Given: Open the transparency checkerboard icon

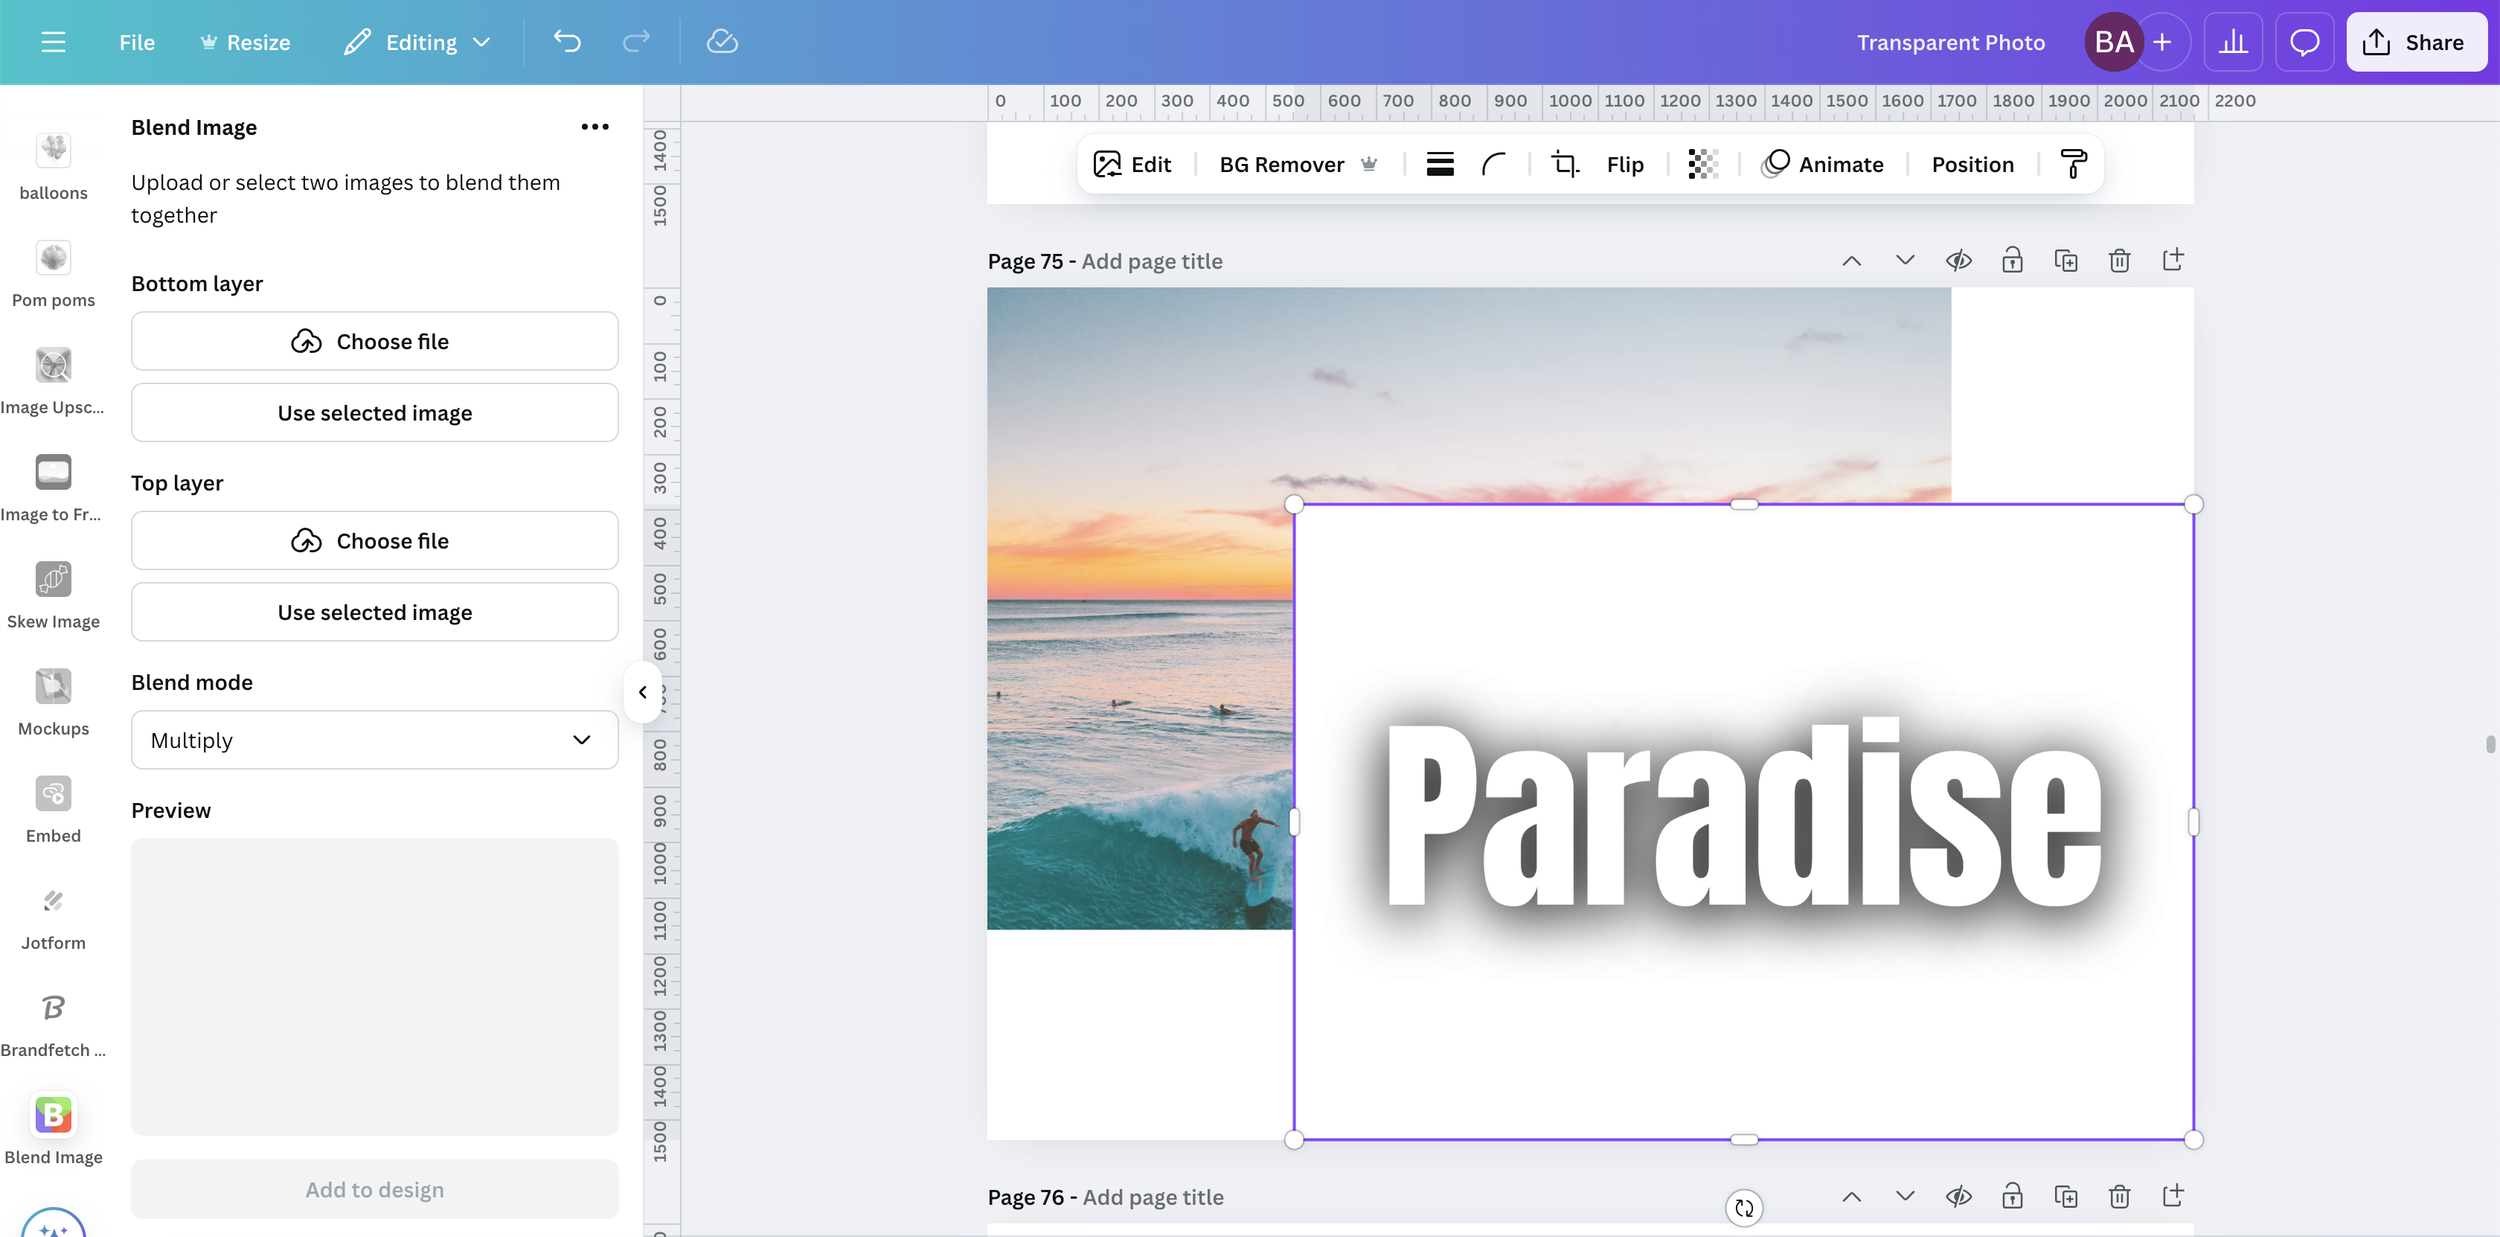Looking at the screenshot, I should 1703,164.
